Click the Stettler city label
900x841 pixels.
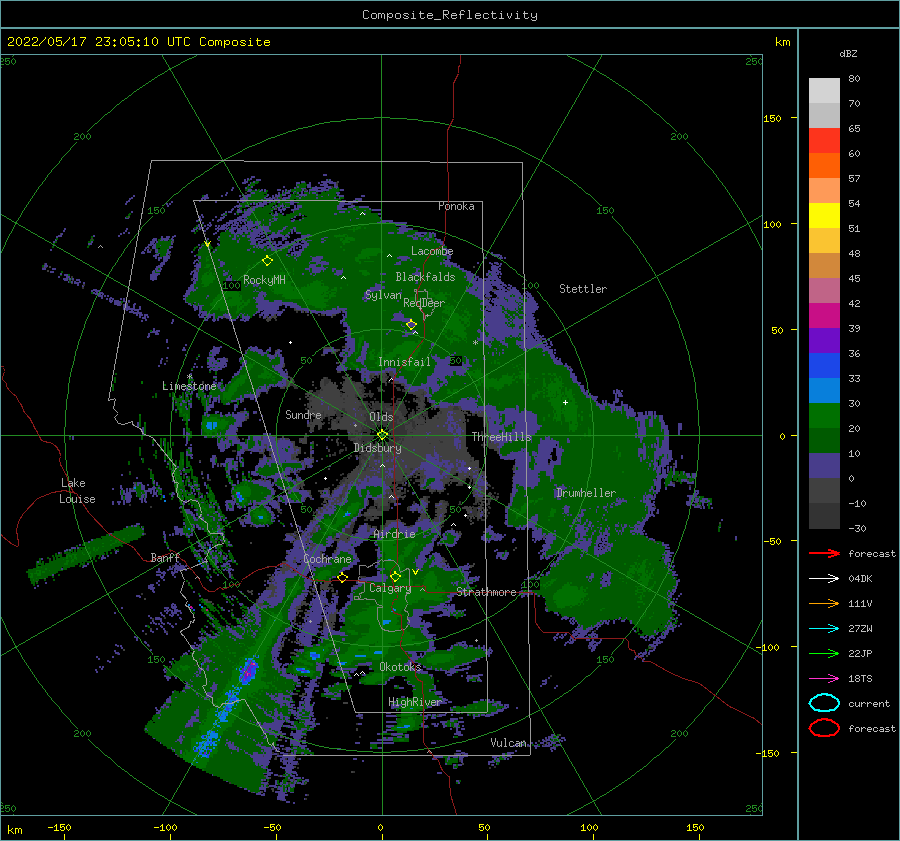583,289
